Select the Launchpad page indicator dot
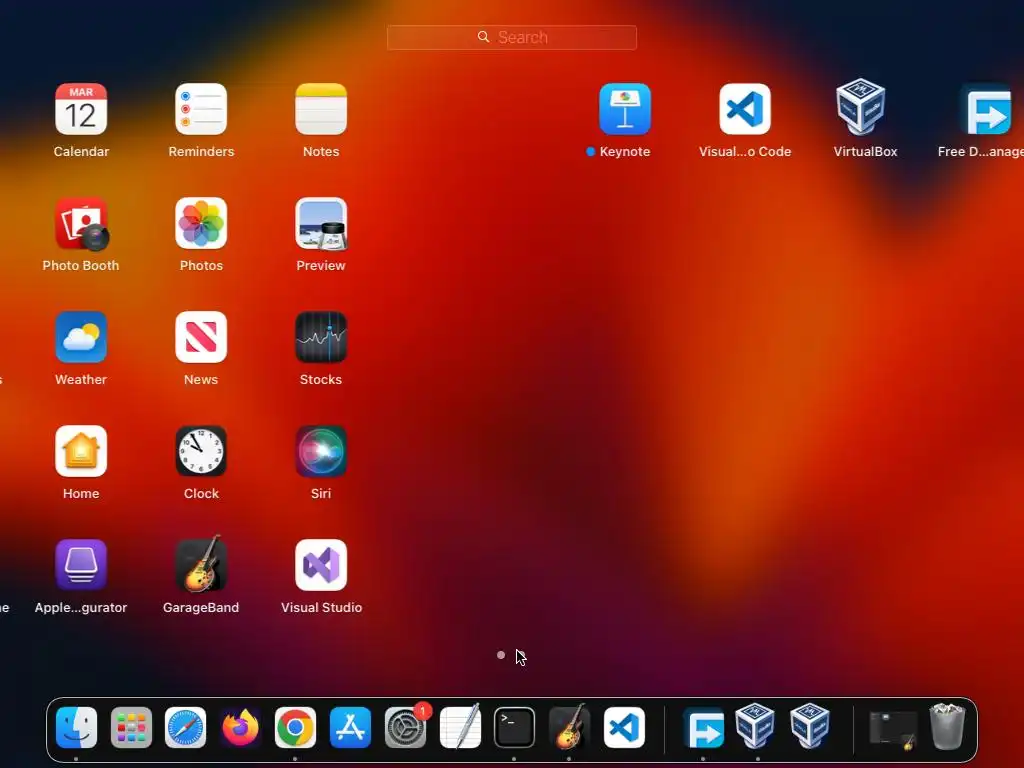1024x768 pixels. pos(501,655)
